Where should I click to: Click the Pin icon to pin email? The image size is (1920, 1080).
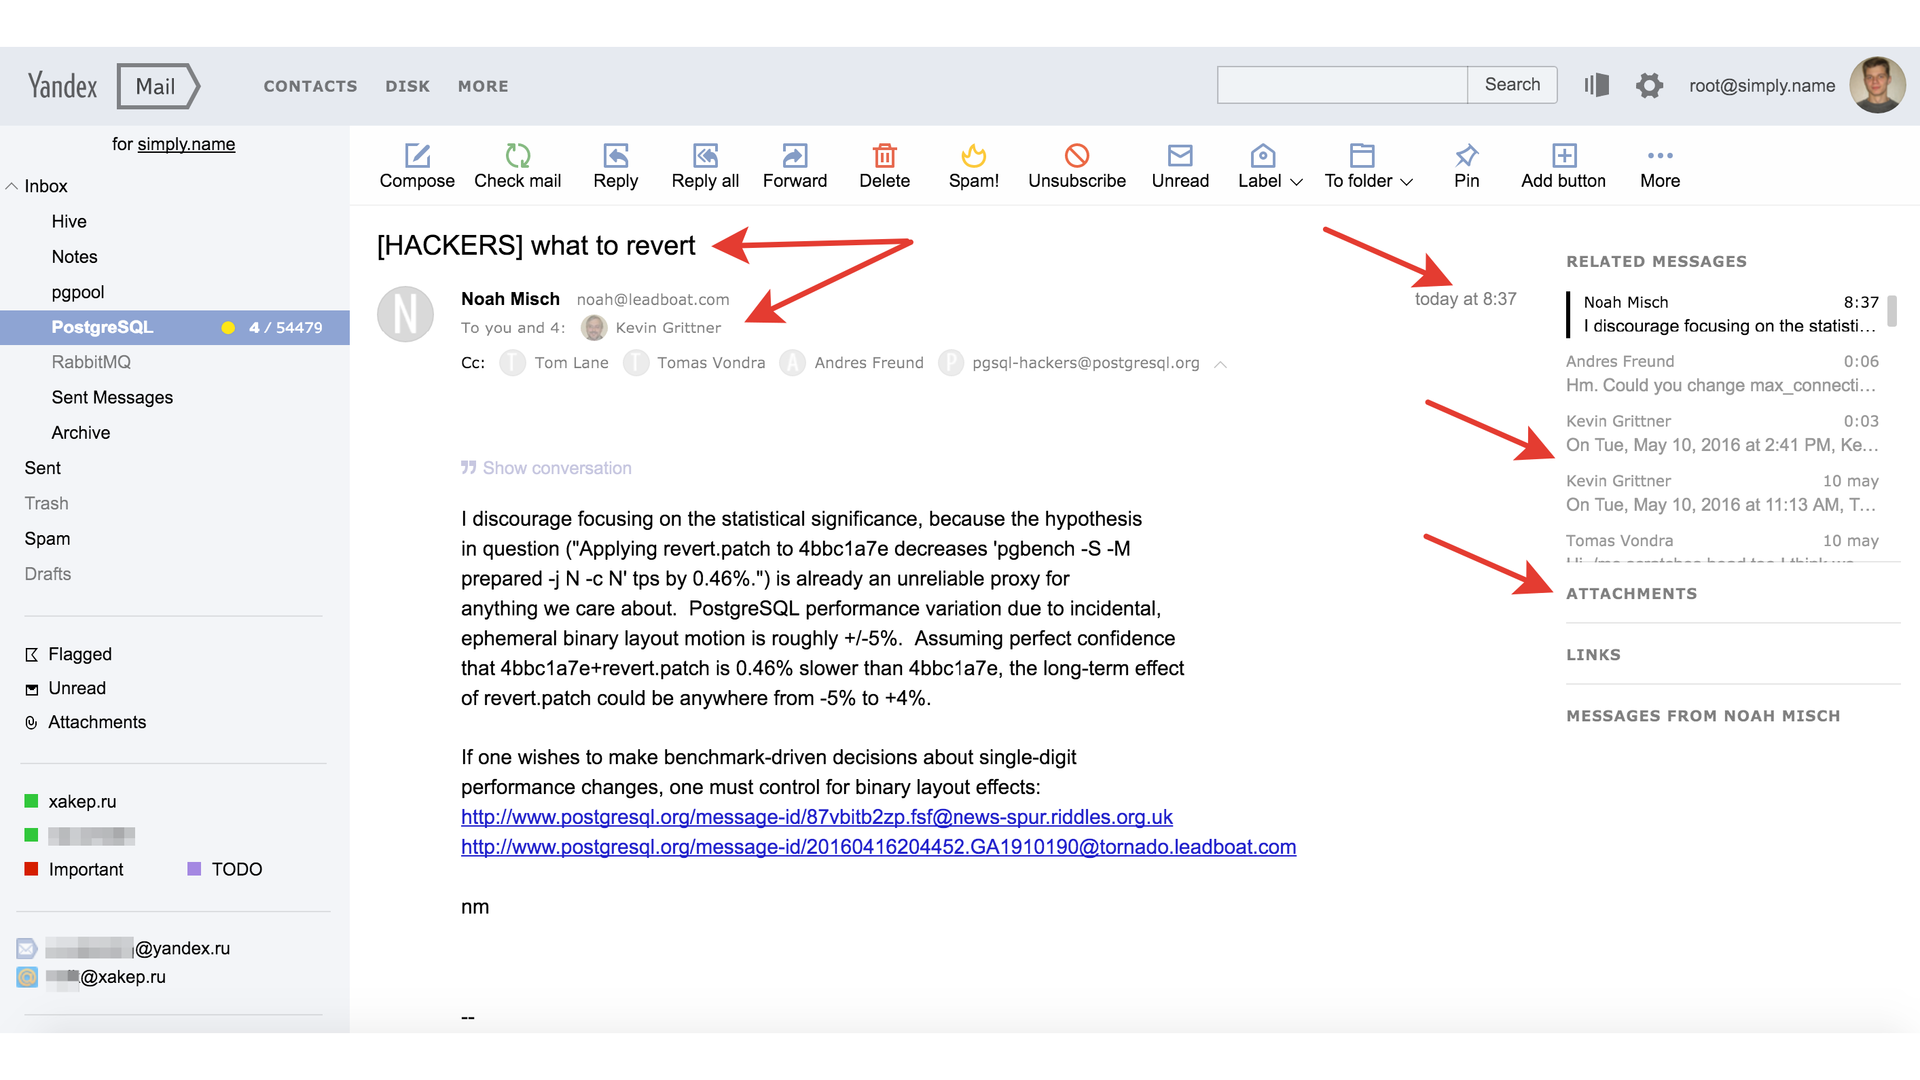1466,156
